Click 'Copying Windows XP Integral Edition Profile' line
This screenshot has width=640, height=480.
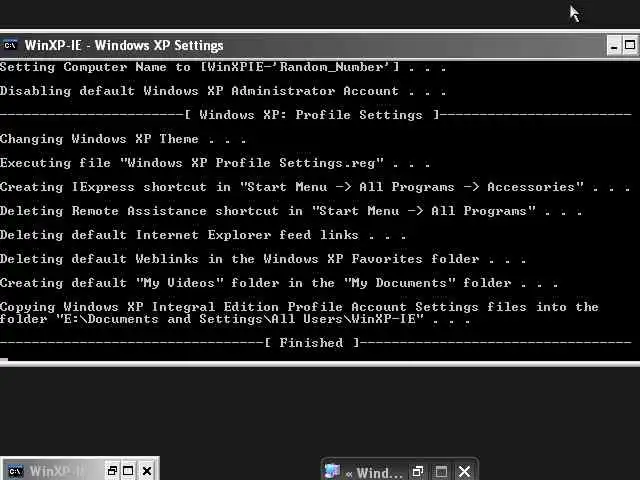tap(299, 307)
